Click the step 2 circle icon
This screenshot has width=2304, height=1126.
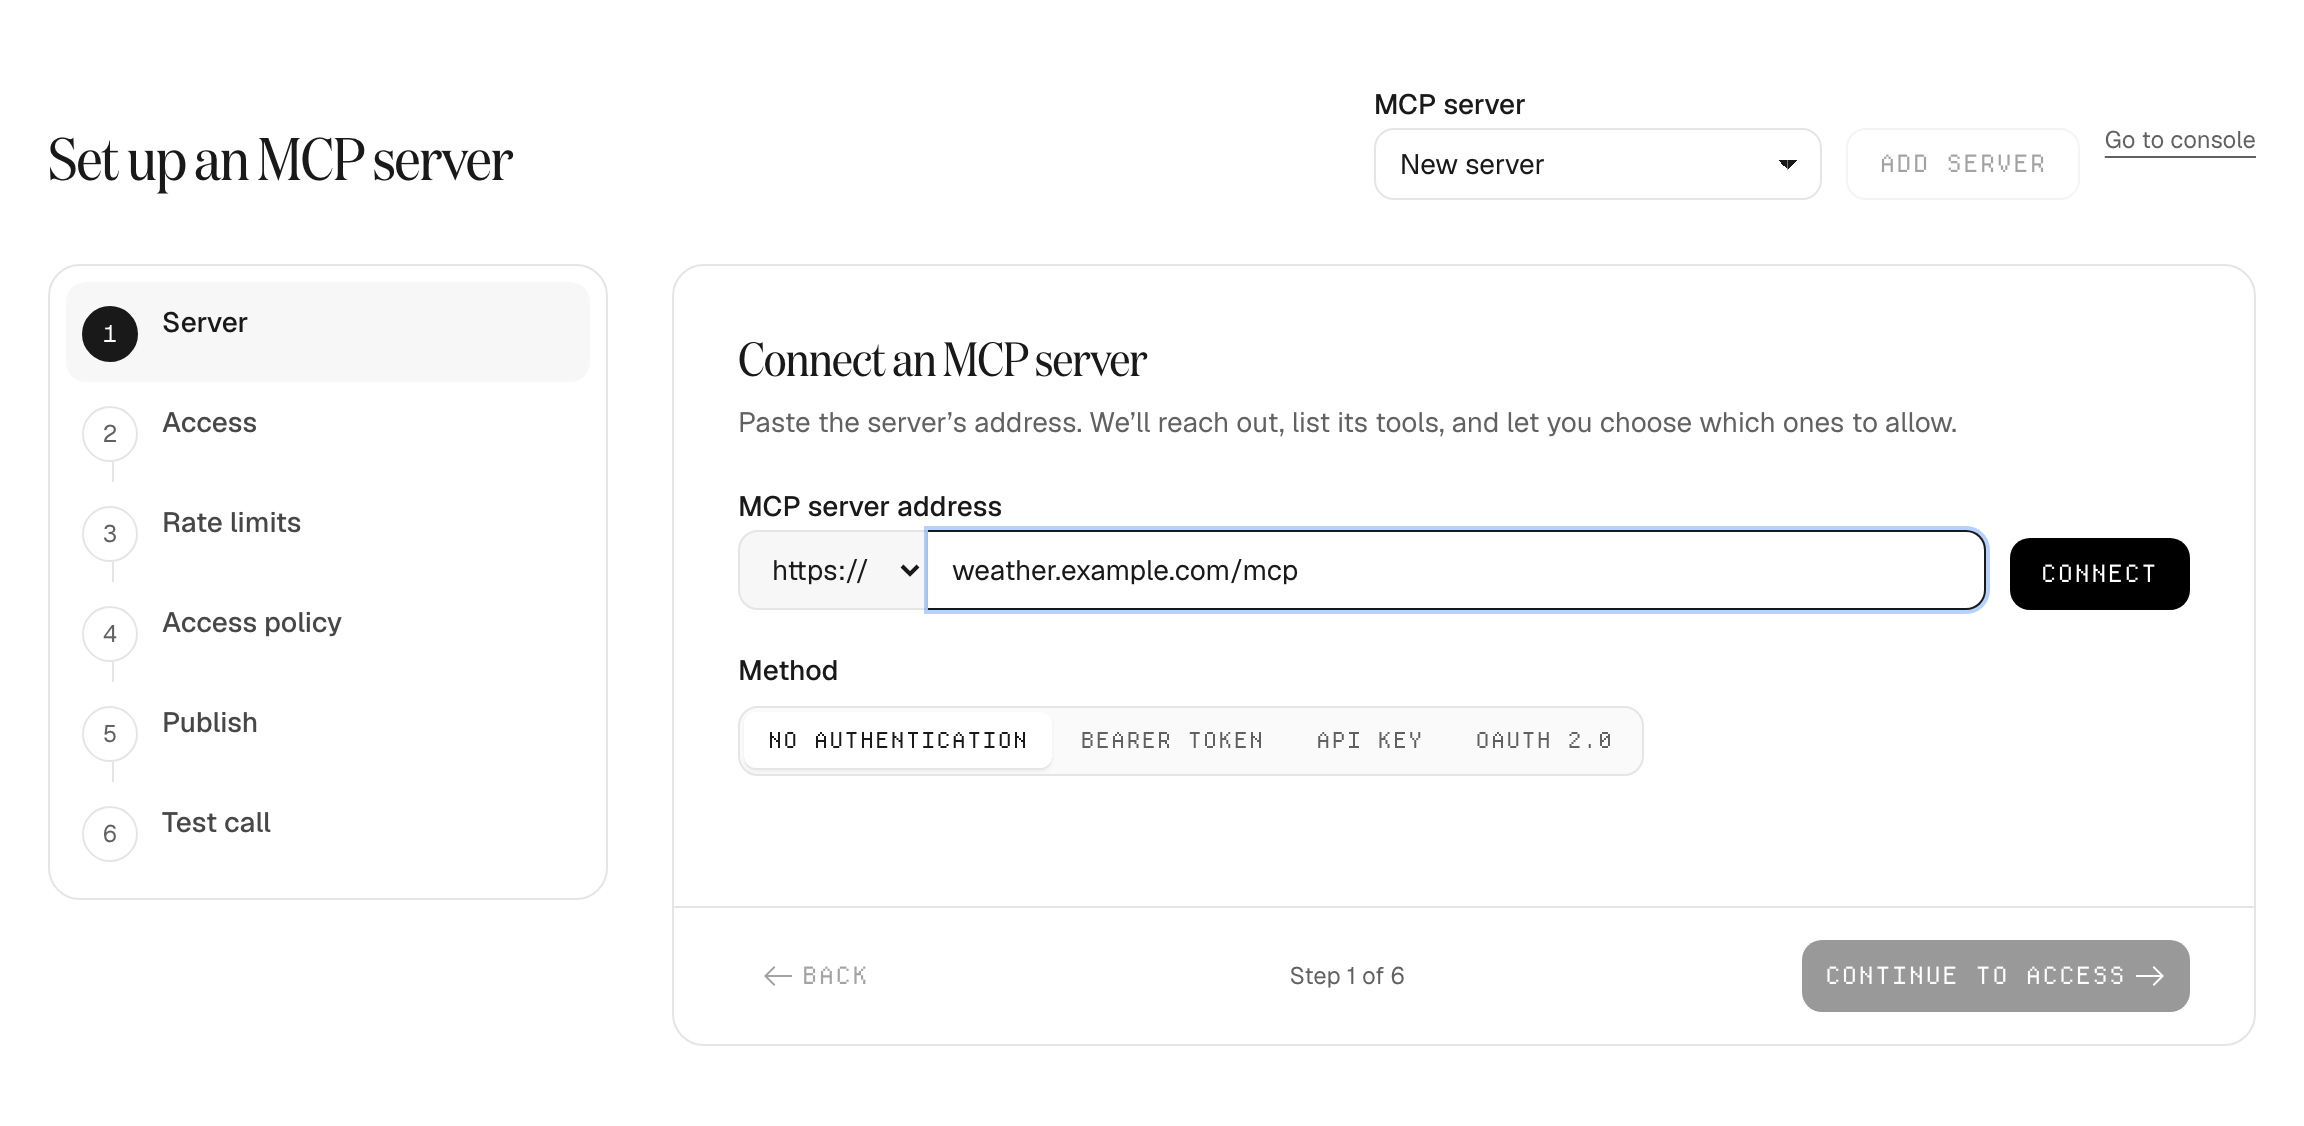(x=110, y=434)
